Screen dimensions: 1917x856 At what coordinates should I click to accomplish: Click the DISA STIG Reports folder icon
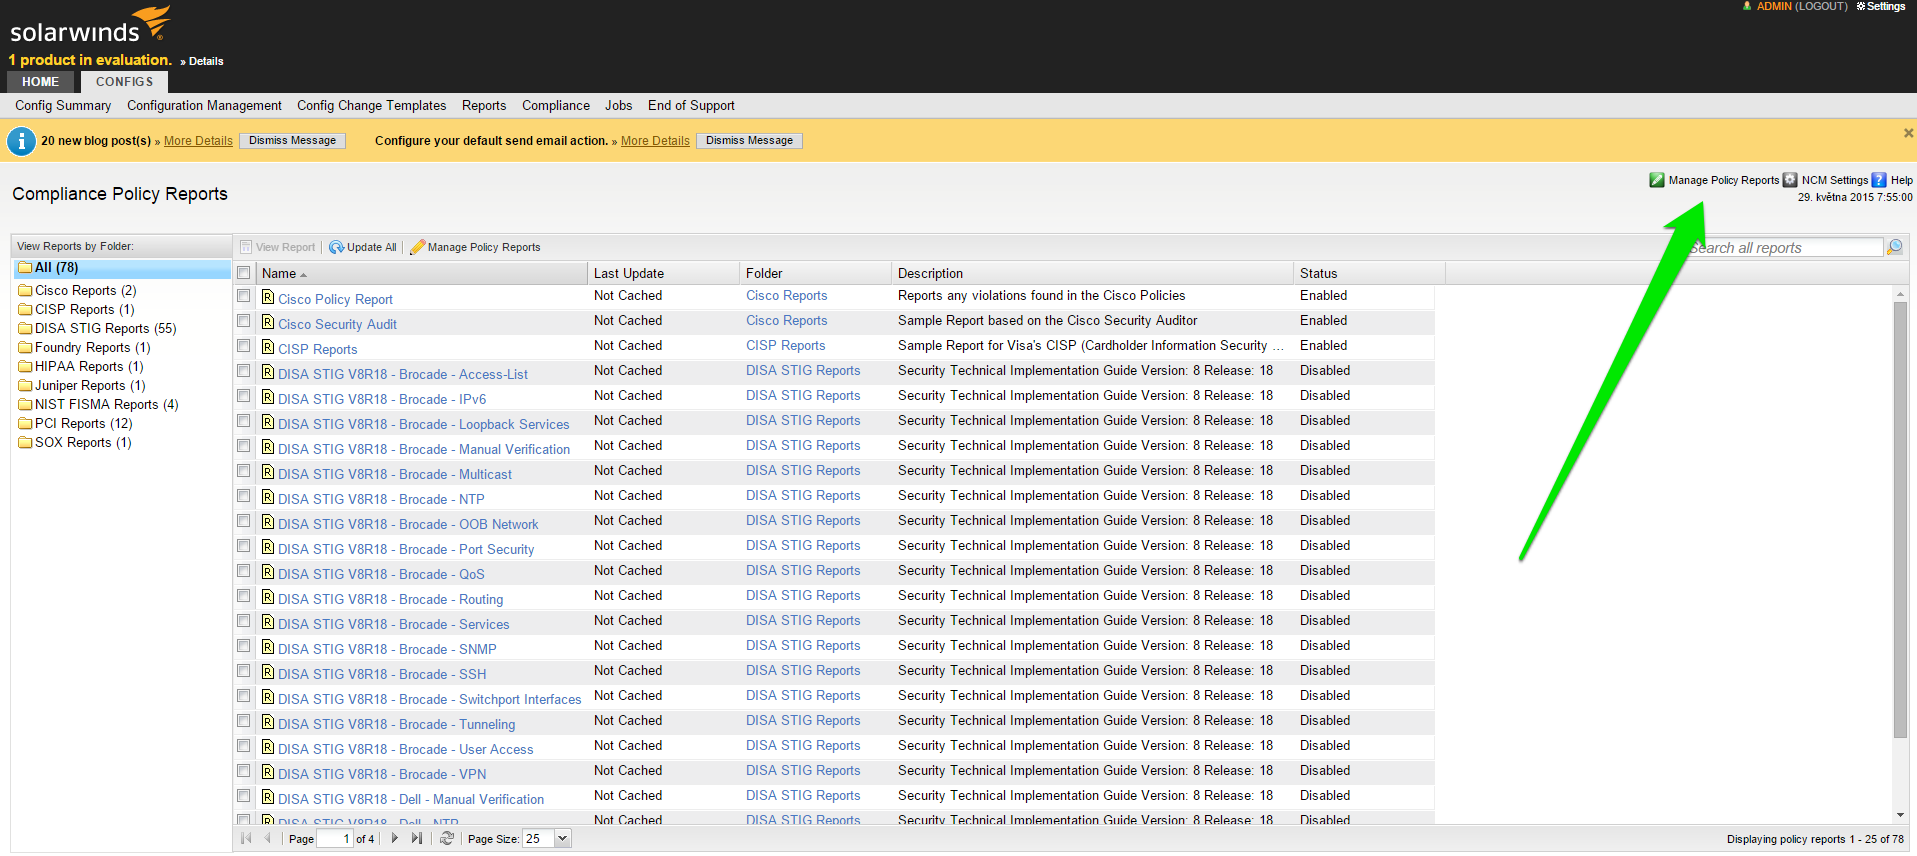[x=25, y=328]
